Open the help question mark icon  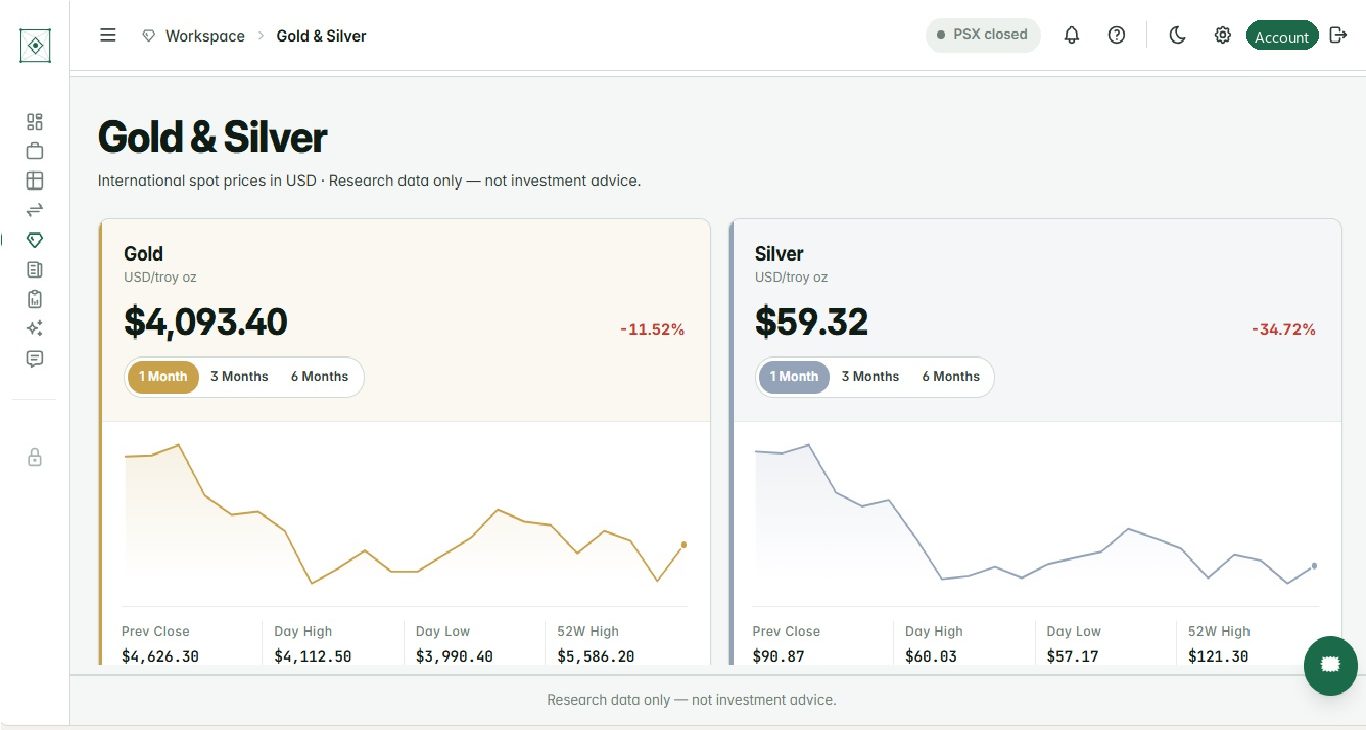(1117, 35)
